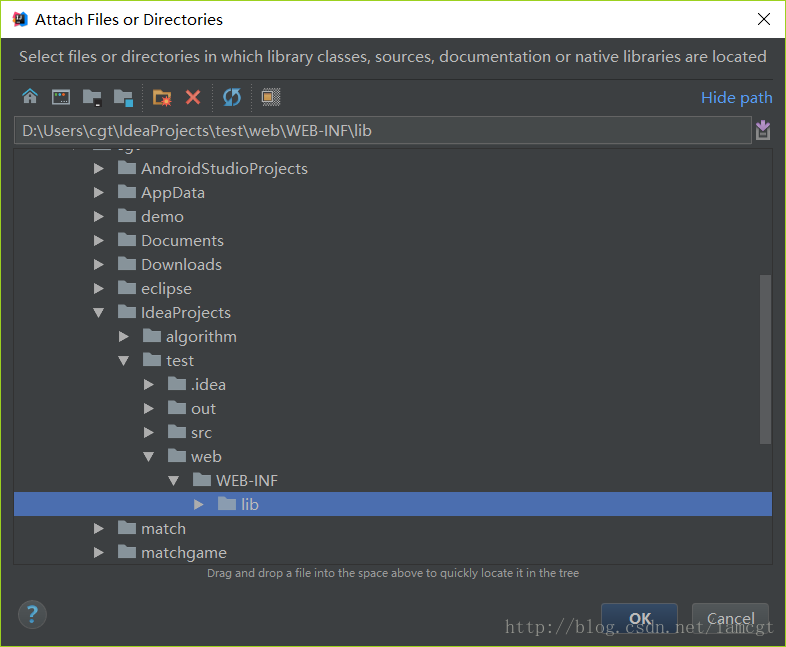Viewport: 786px width, 647px height.
Task: Click the IntelliJ logo in title bar
Action: pos(20,19)
